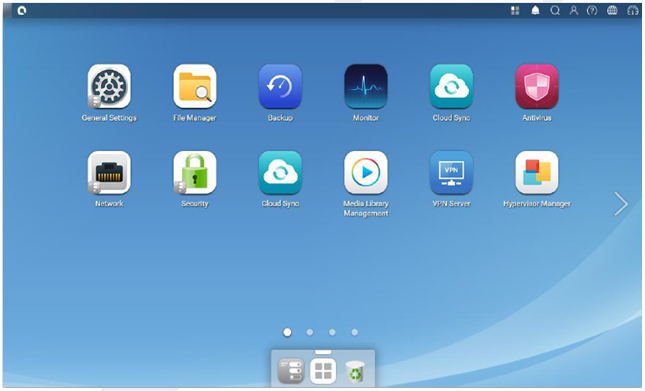Launch Media Library Management

(x=366, y=173)
